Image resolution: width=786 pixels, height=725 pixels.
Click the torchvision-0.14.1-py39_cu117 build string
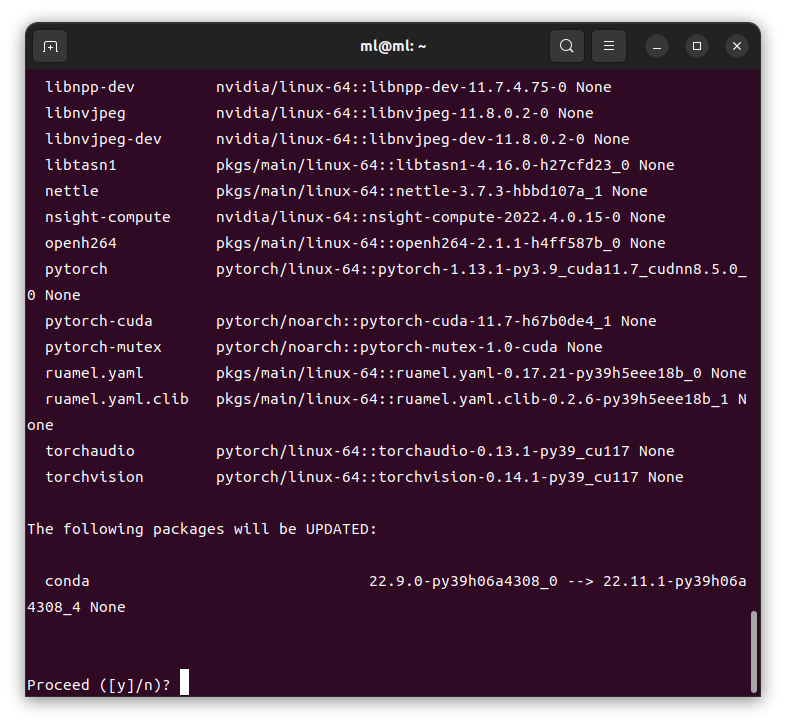coord(508,477)
